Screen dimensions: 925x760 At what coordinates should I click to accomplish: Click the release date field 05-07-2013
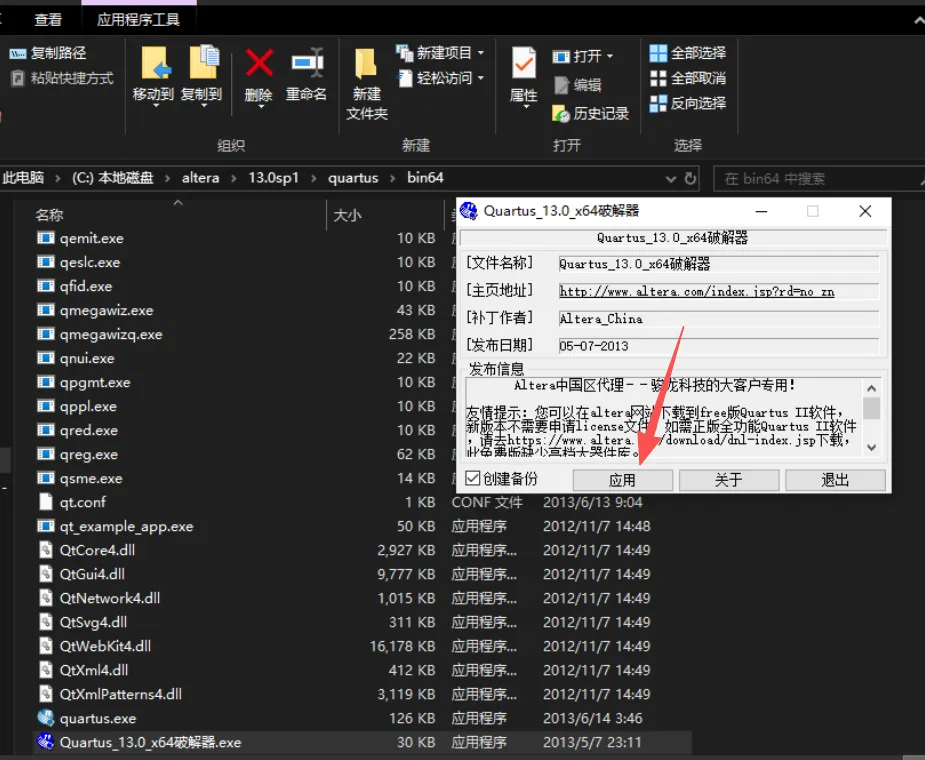click(719, 346)
